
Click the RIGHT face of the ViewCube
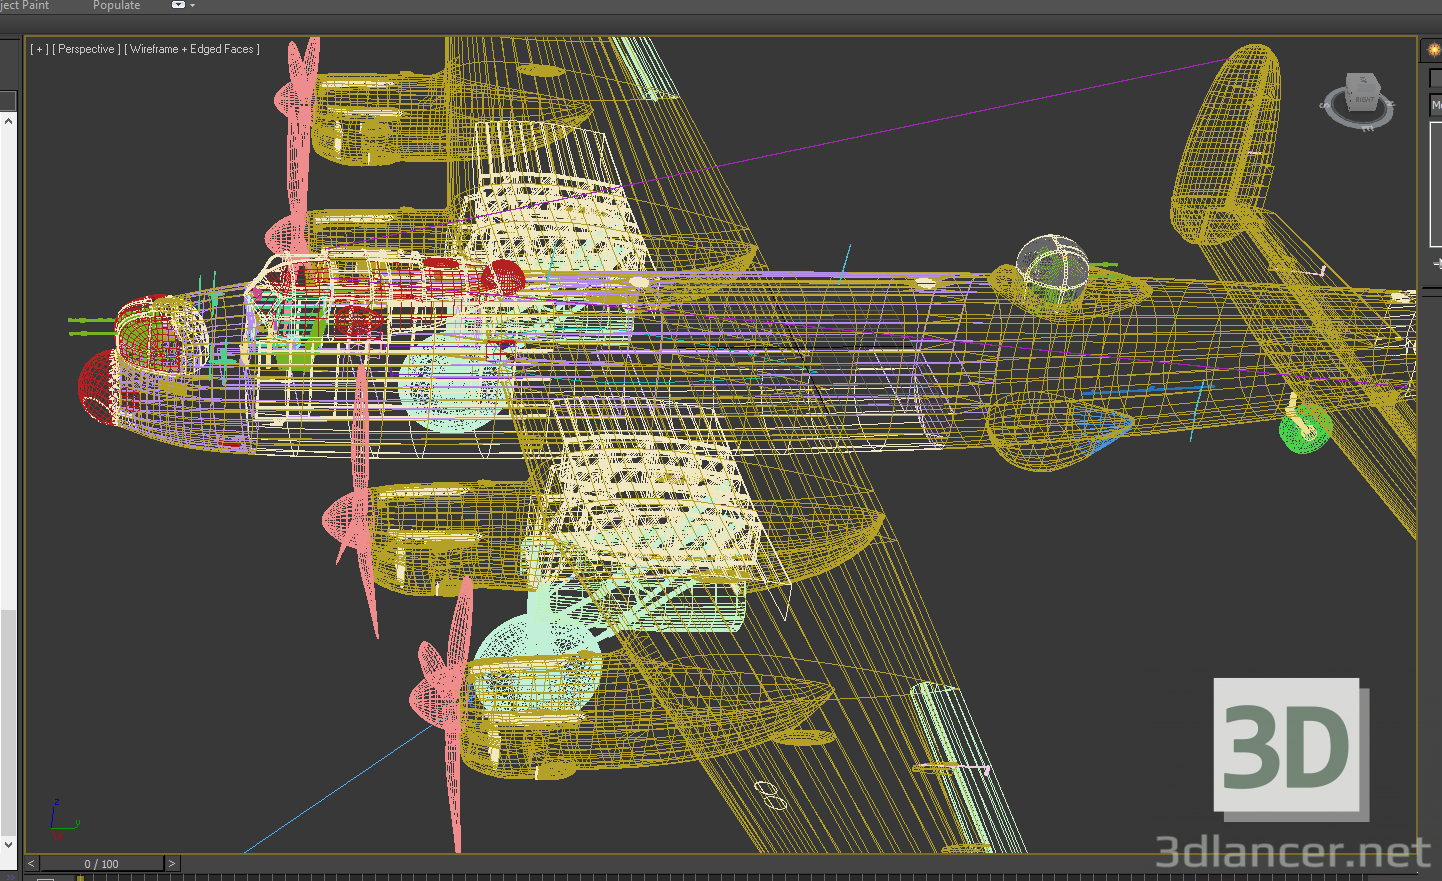(1363, 98)
